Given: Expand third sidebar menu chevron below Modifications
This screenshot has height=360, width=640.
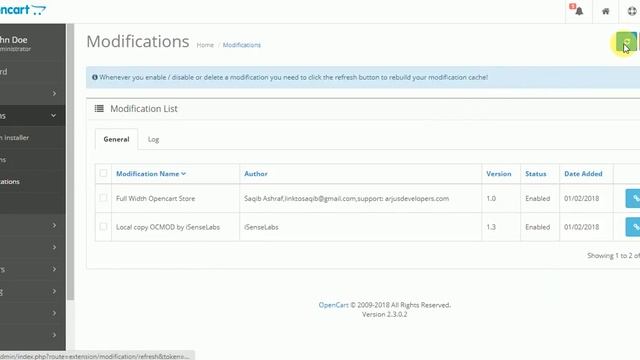Looking at the screenshot, I should tap(54, 269).
